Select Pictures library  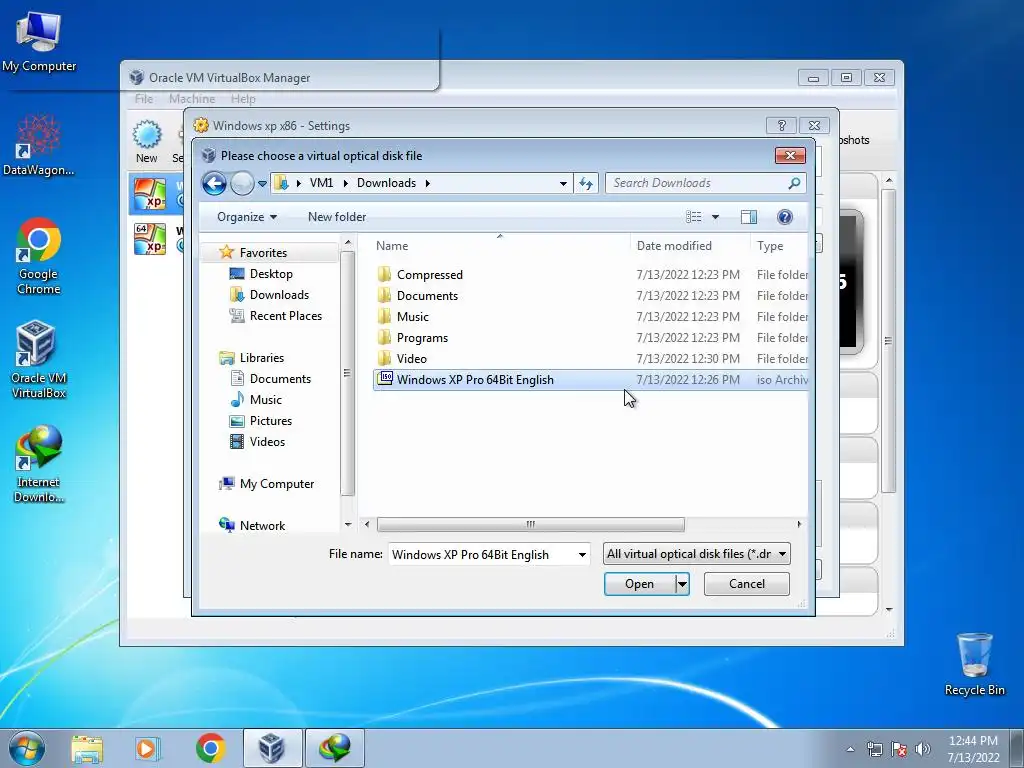(x=270, y=421)
